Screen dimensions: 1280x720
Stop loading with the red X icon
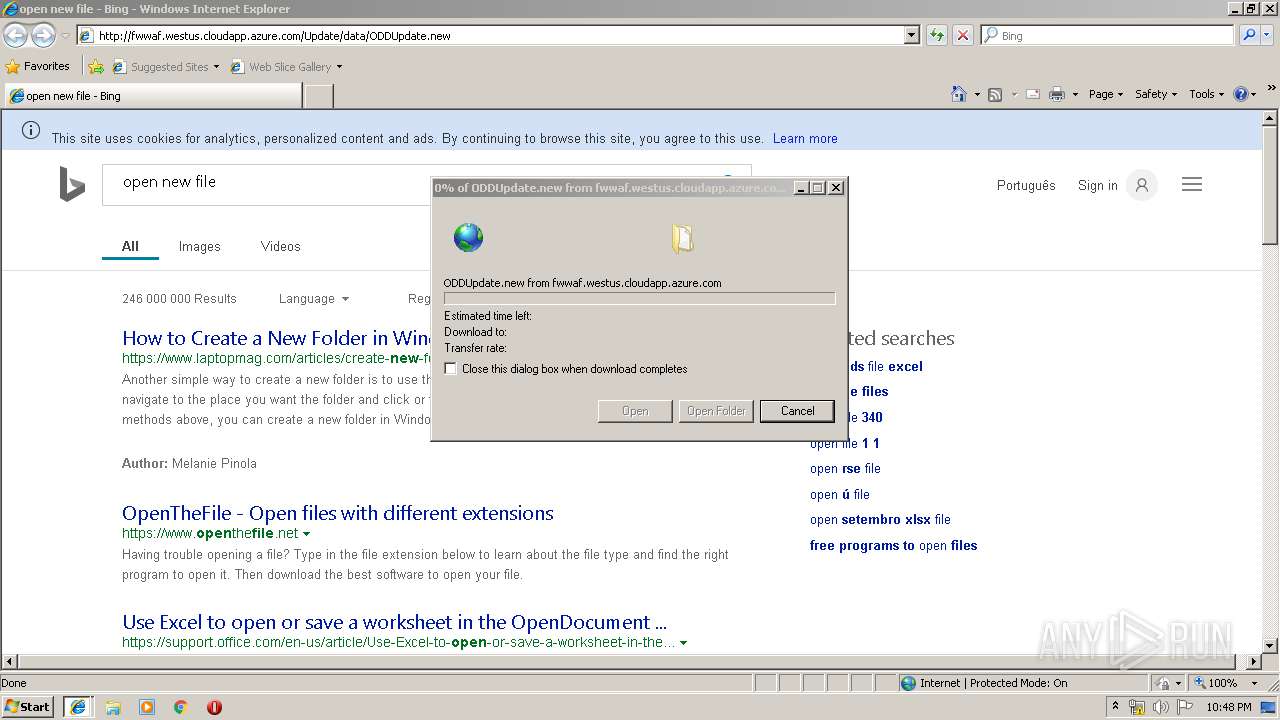tap(962, 35)
